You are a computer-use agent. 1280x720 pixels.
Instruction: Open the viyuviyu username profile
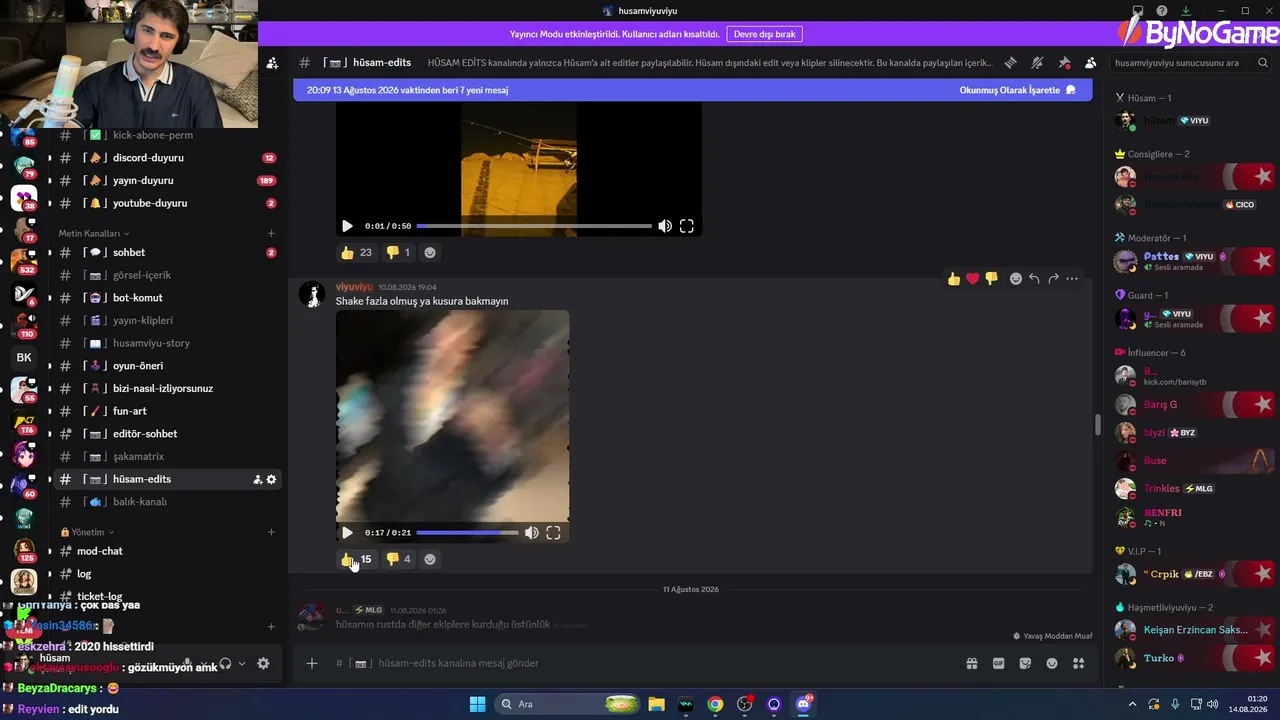click(x=354, y=287)
